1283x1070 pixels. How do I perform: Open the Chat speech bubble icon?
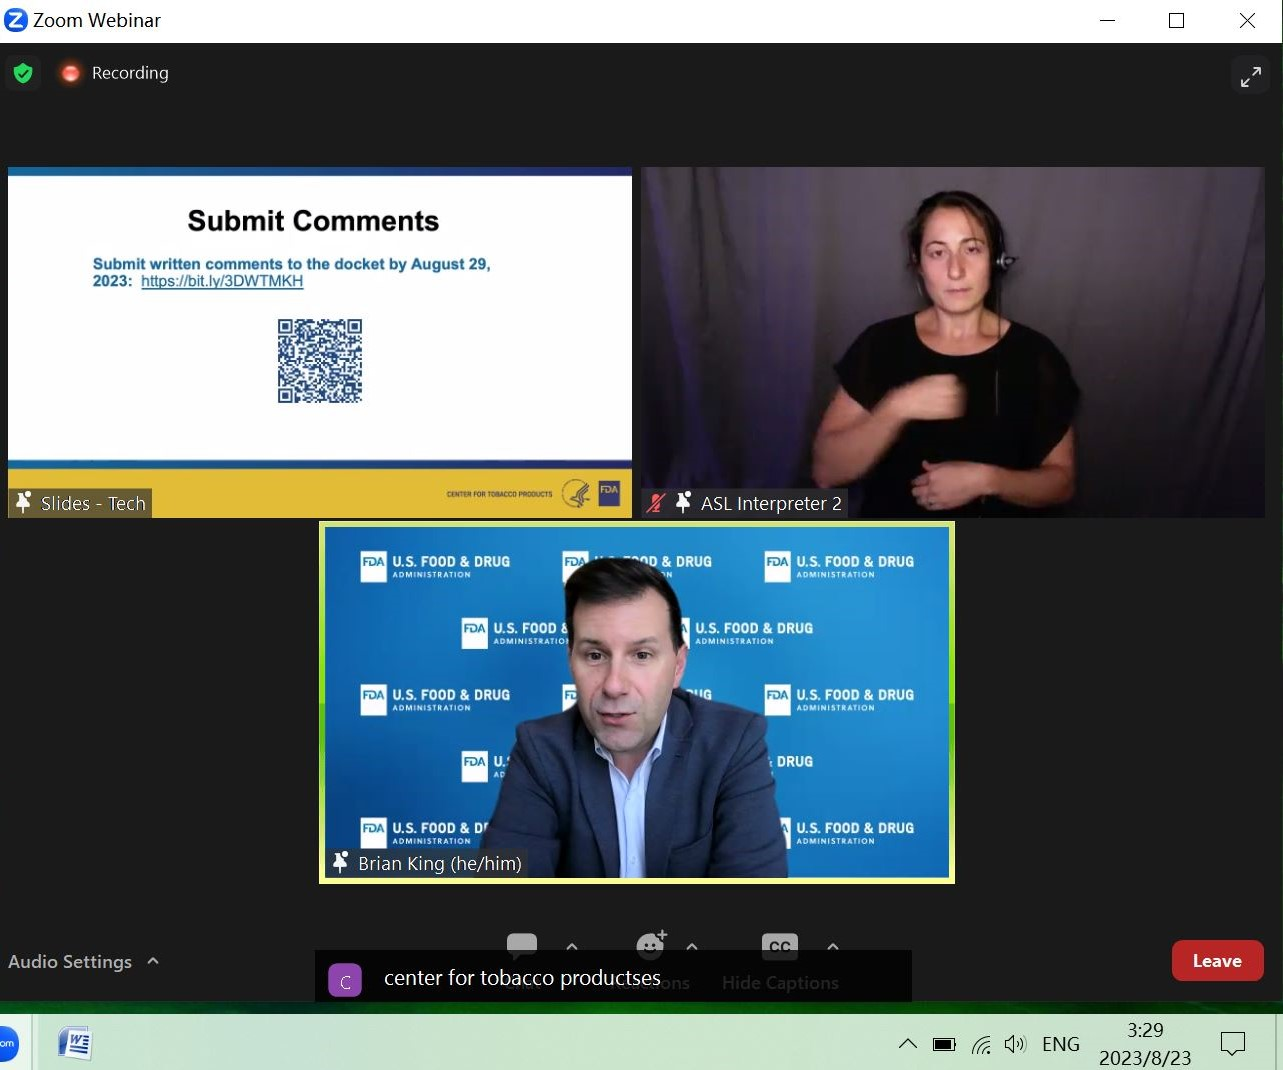[522, 945]
